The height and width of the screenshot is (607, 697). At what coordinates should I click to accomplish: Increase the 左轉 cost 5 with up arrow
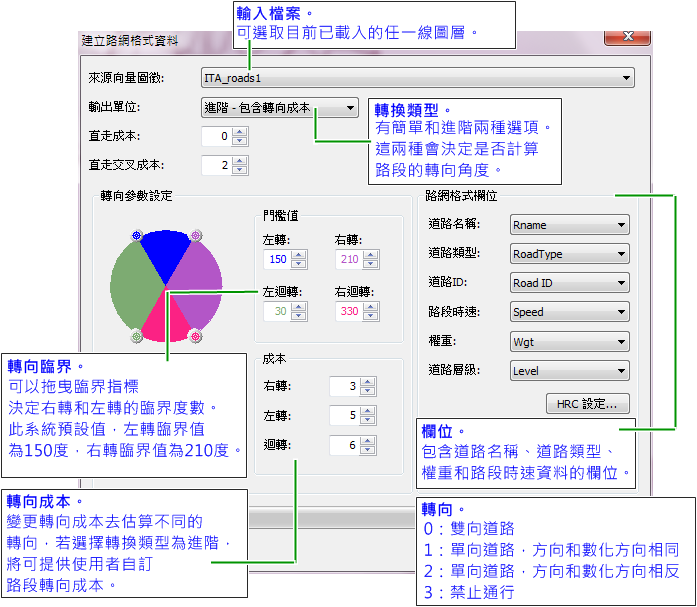368,411
